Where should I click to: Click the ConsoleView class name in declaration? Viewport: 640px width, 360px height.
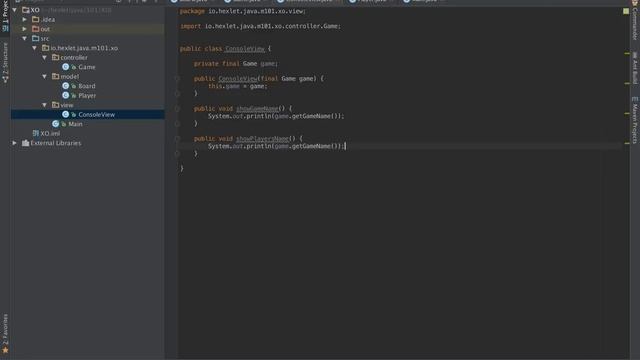[x=245, y=49]
